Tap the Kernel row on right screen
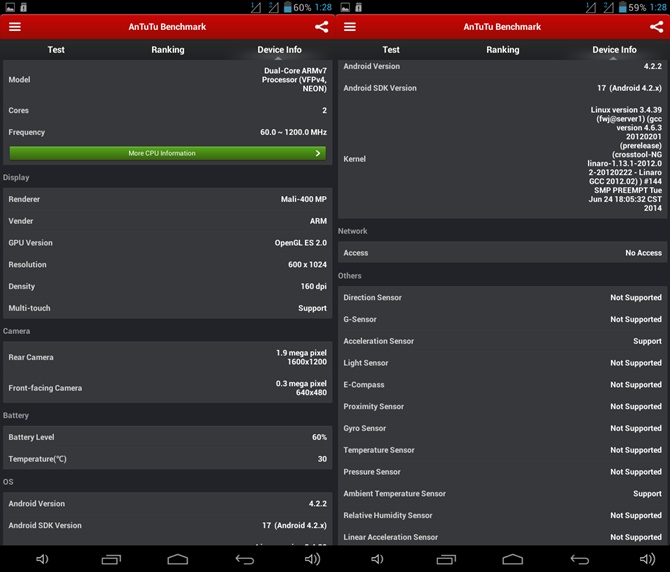This screenshot has width=670, height=572. click(502, 159)
